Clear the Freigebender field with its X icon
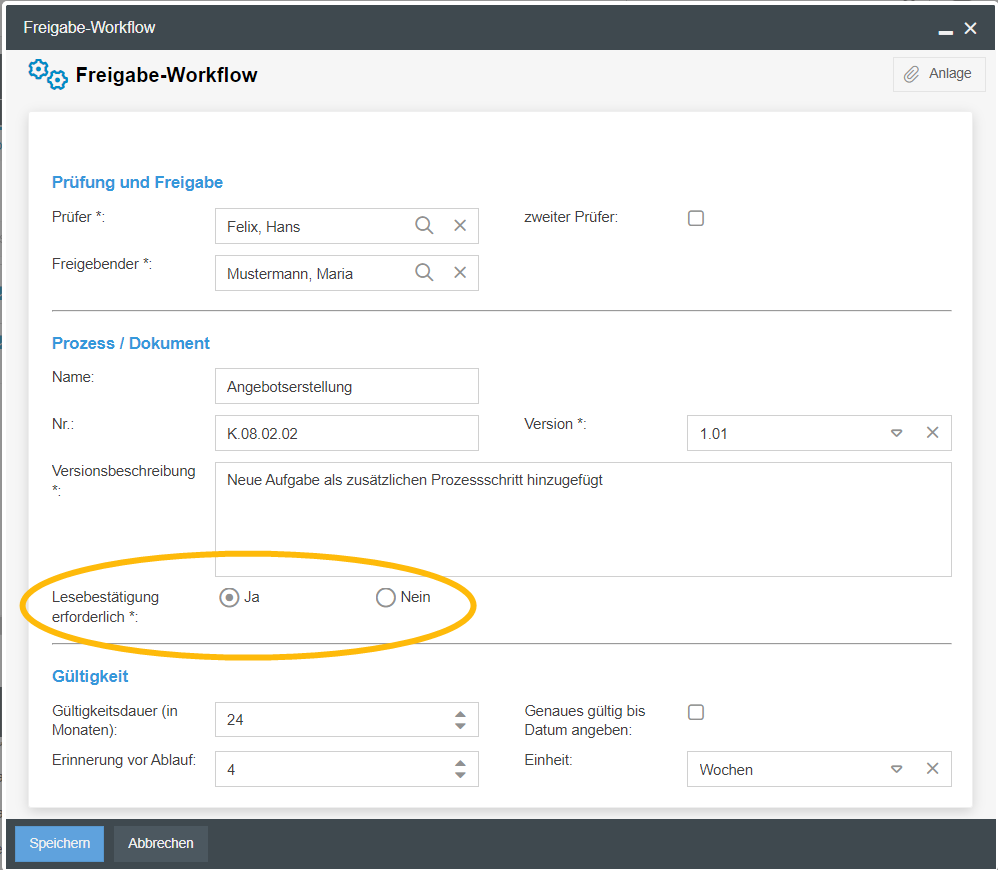This screenshot has height=870, width=998. 460,273
